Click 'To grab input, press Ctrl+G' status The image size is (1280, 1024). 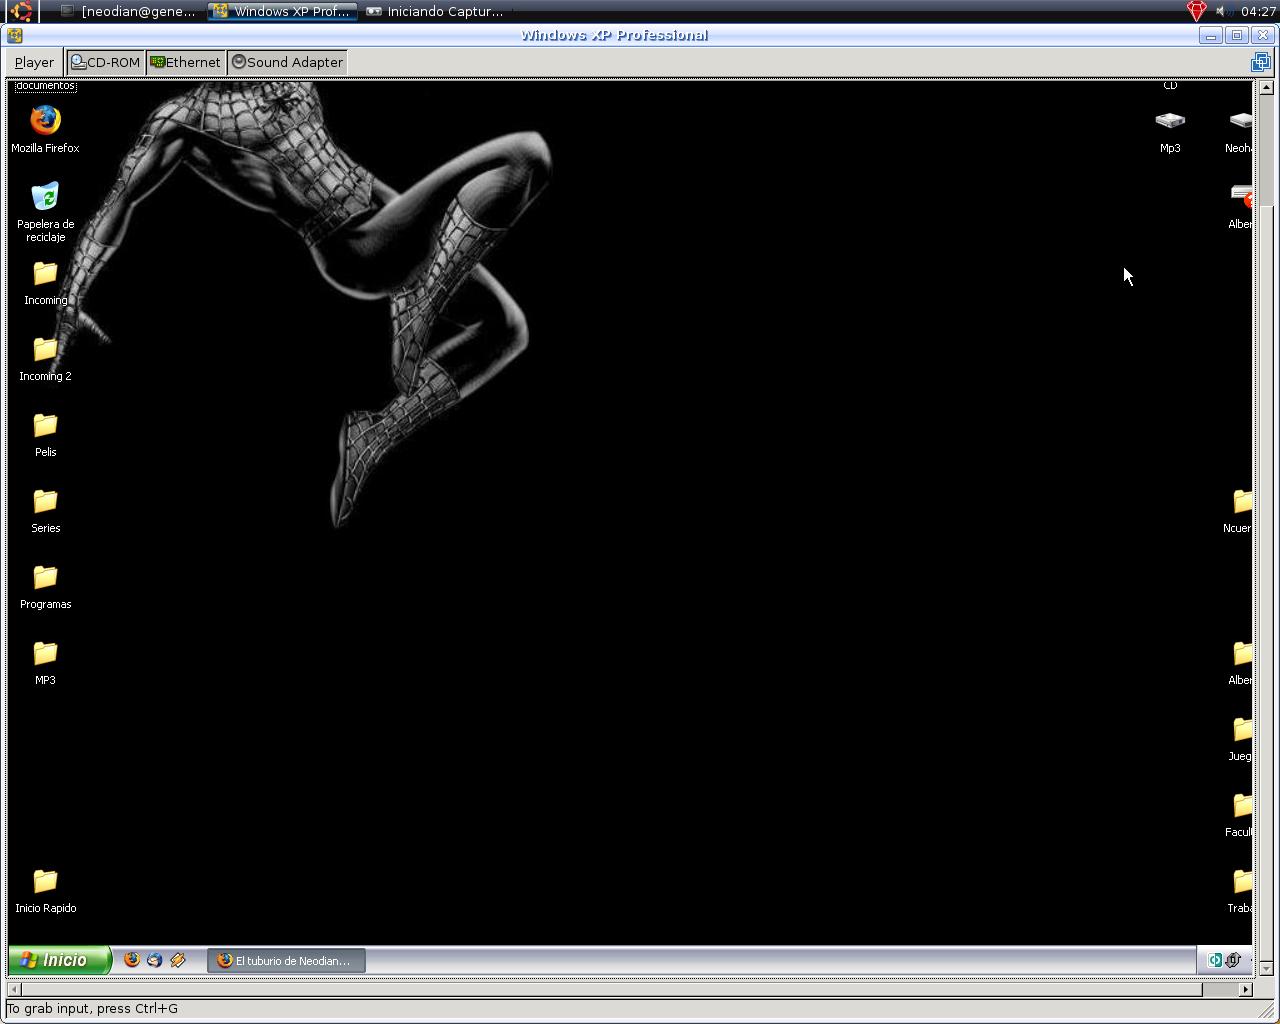coord(93,1008)
